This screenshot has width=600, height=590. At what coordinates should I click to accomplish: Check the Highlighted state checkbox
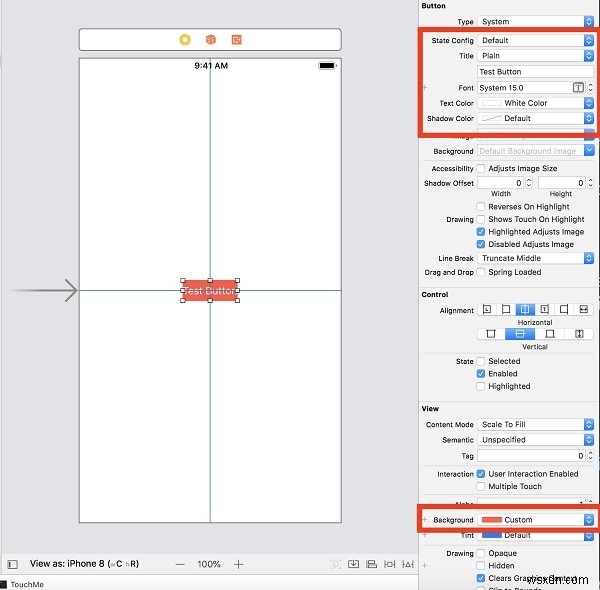tap(481, 386)
